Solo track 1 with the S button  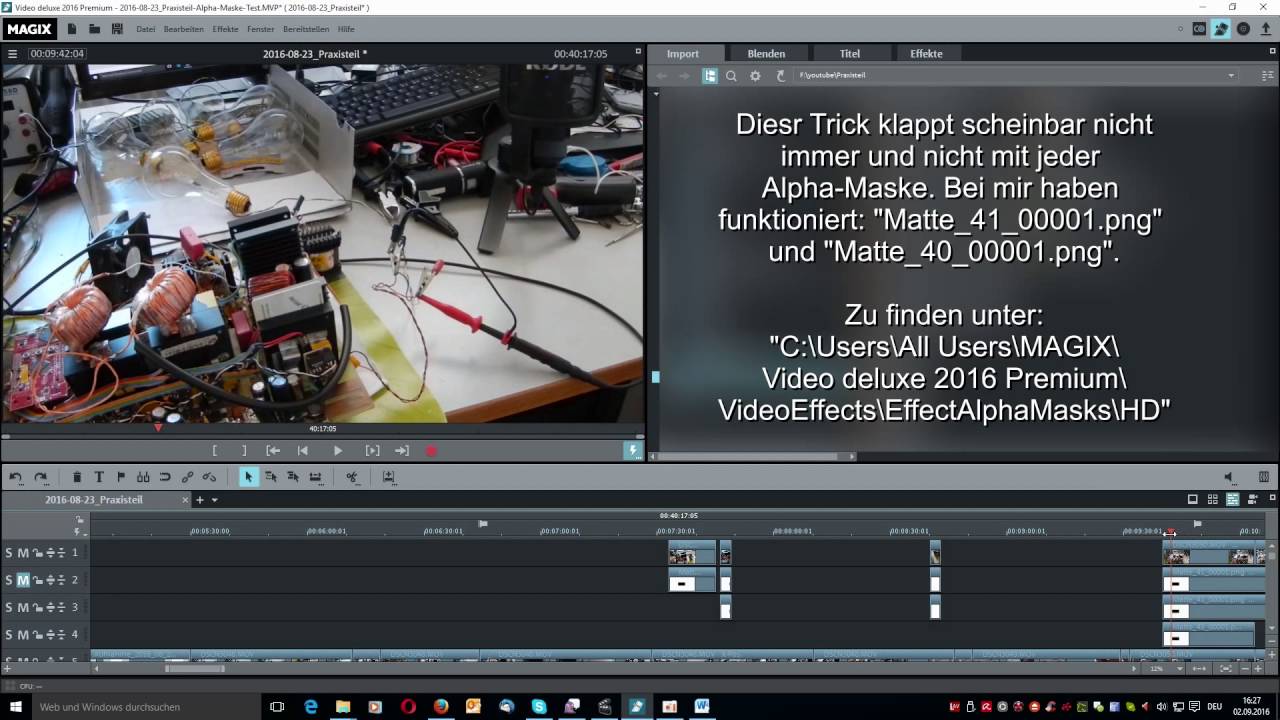tap(9, 553)
